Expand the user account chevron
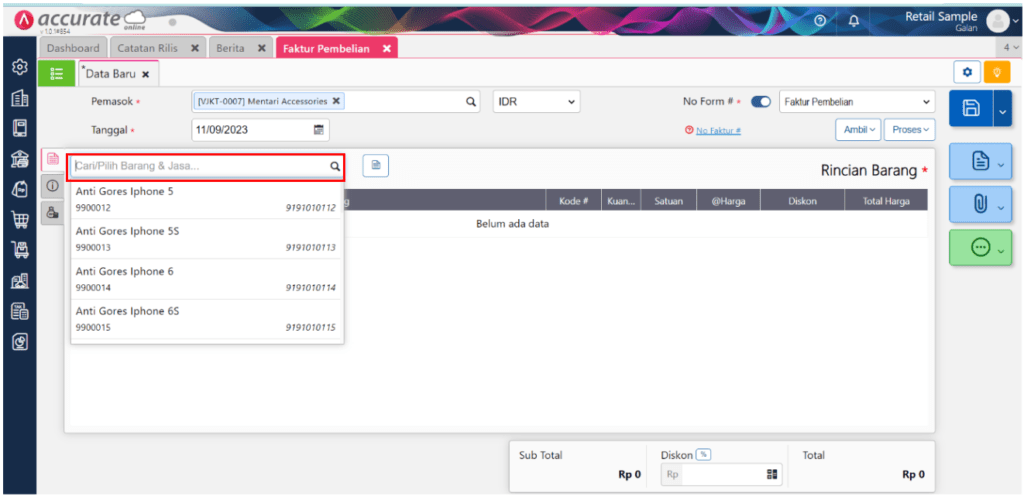 tap(1016, 22)
